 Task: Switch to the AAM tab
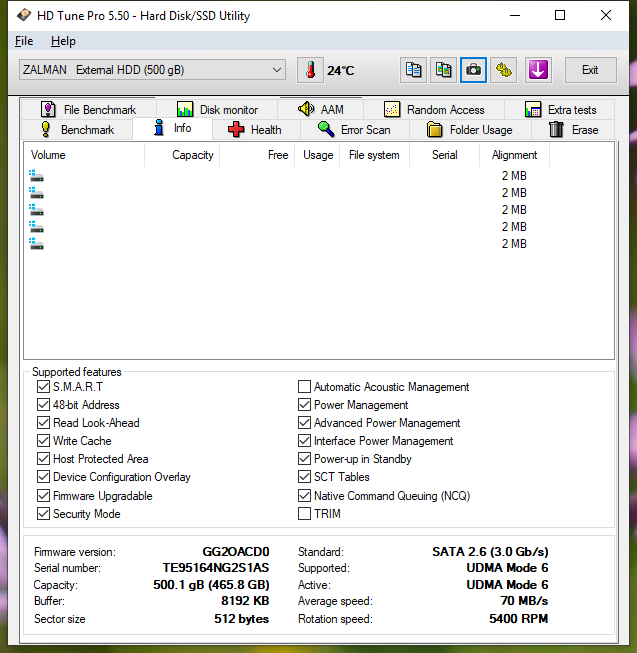click(321, 110)
